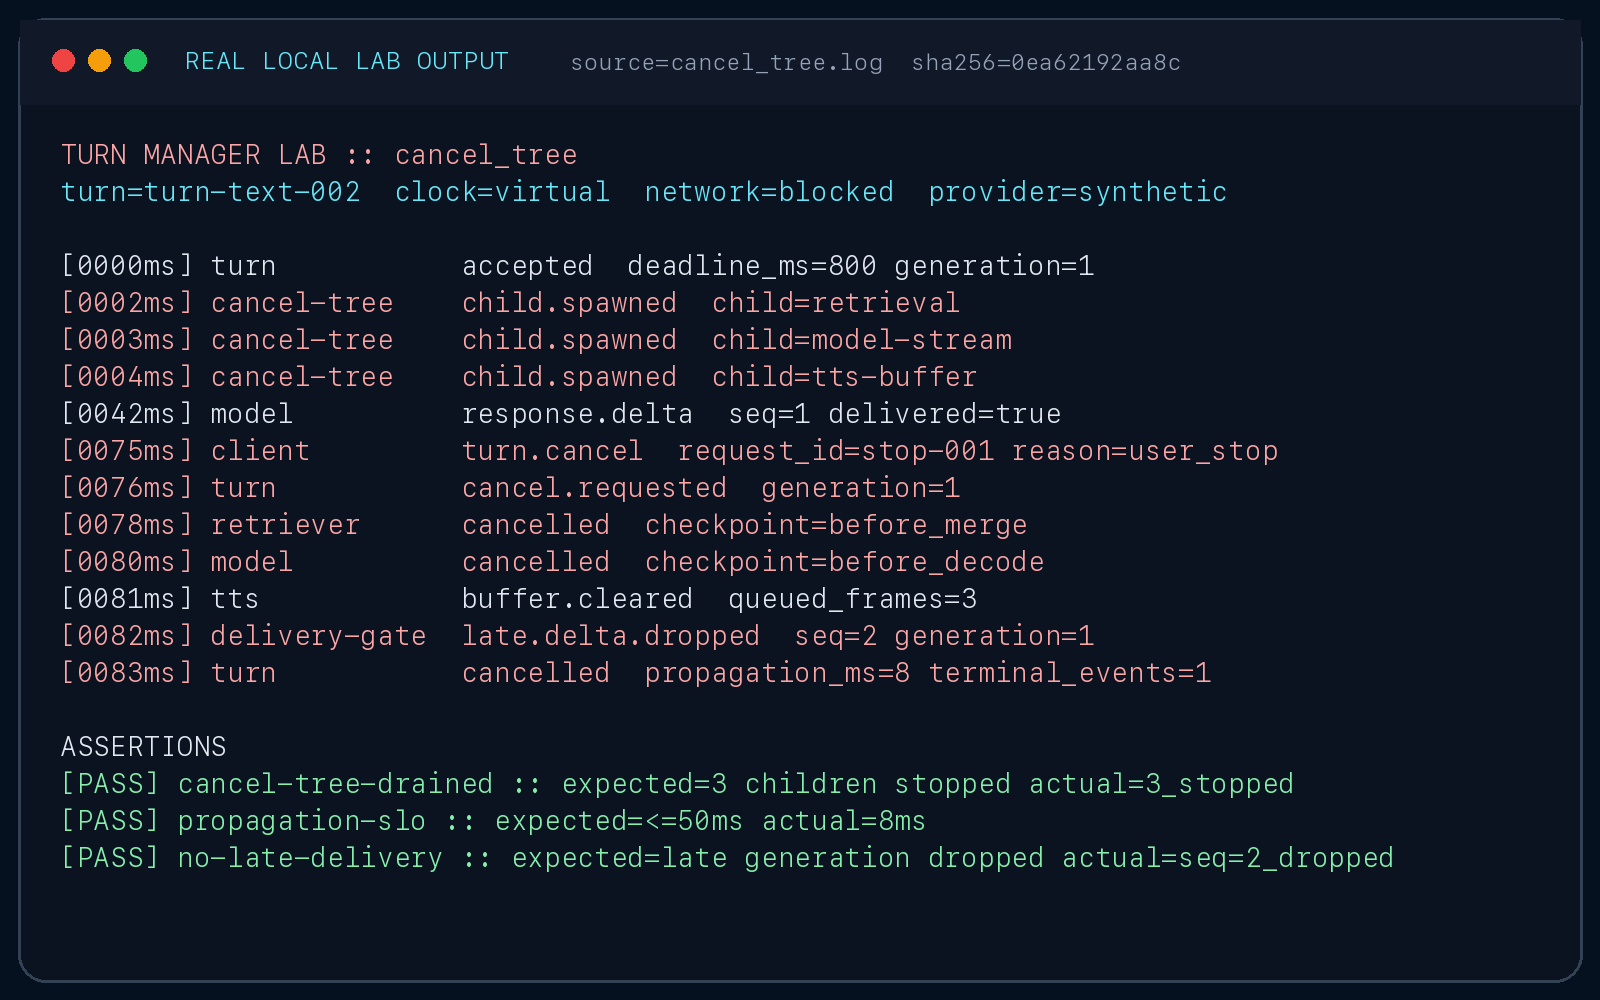The height and width of the screenshot is (1000, 1600).
Task: Click the propagation-slo PASS assertion
Action: (x=494, y=821)
